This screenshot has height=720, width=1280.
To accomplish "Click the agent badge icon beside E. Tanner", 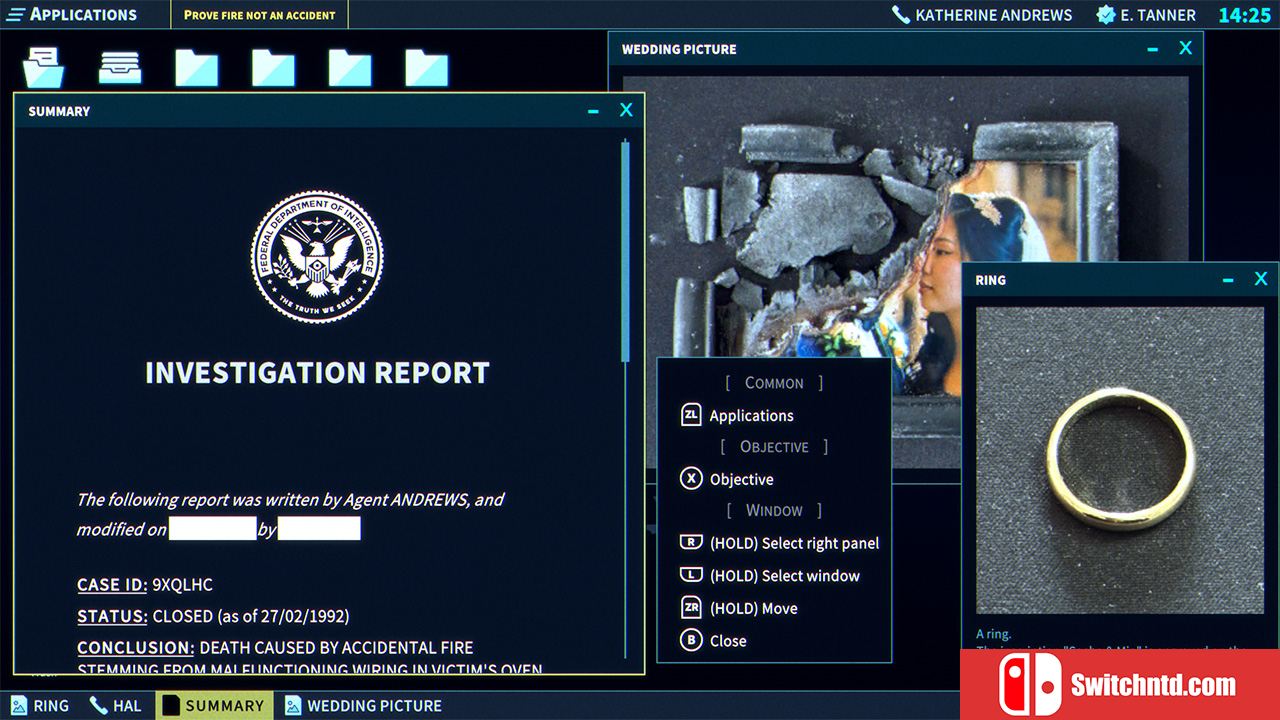I will point(1106,15).
